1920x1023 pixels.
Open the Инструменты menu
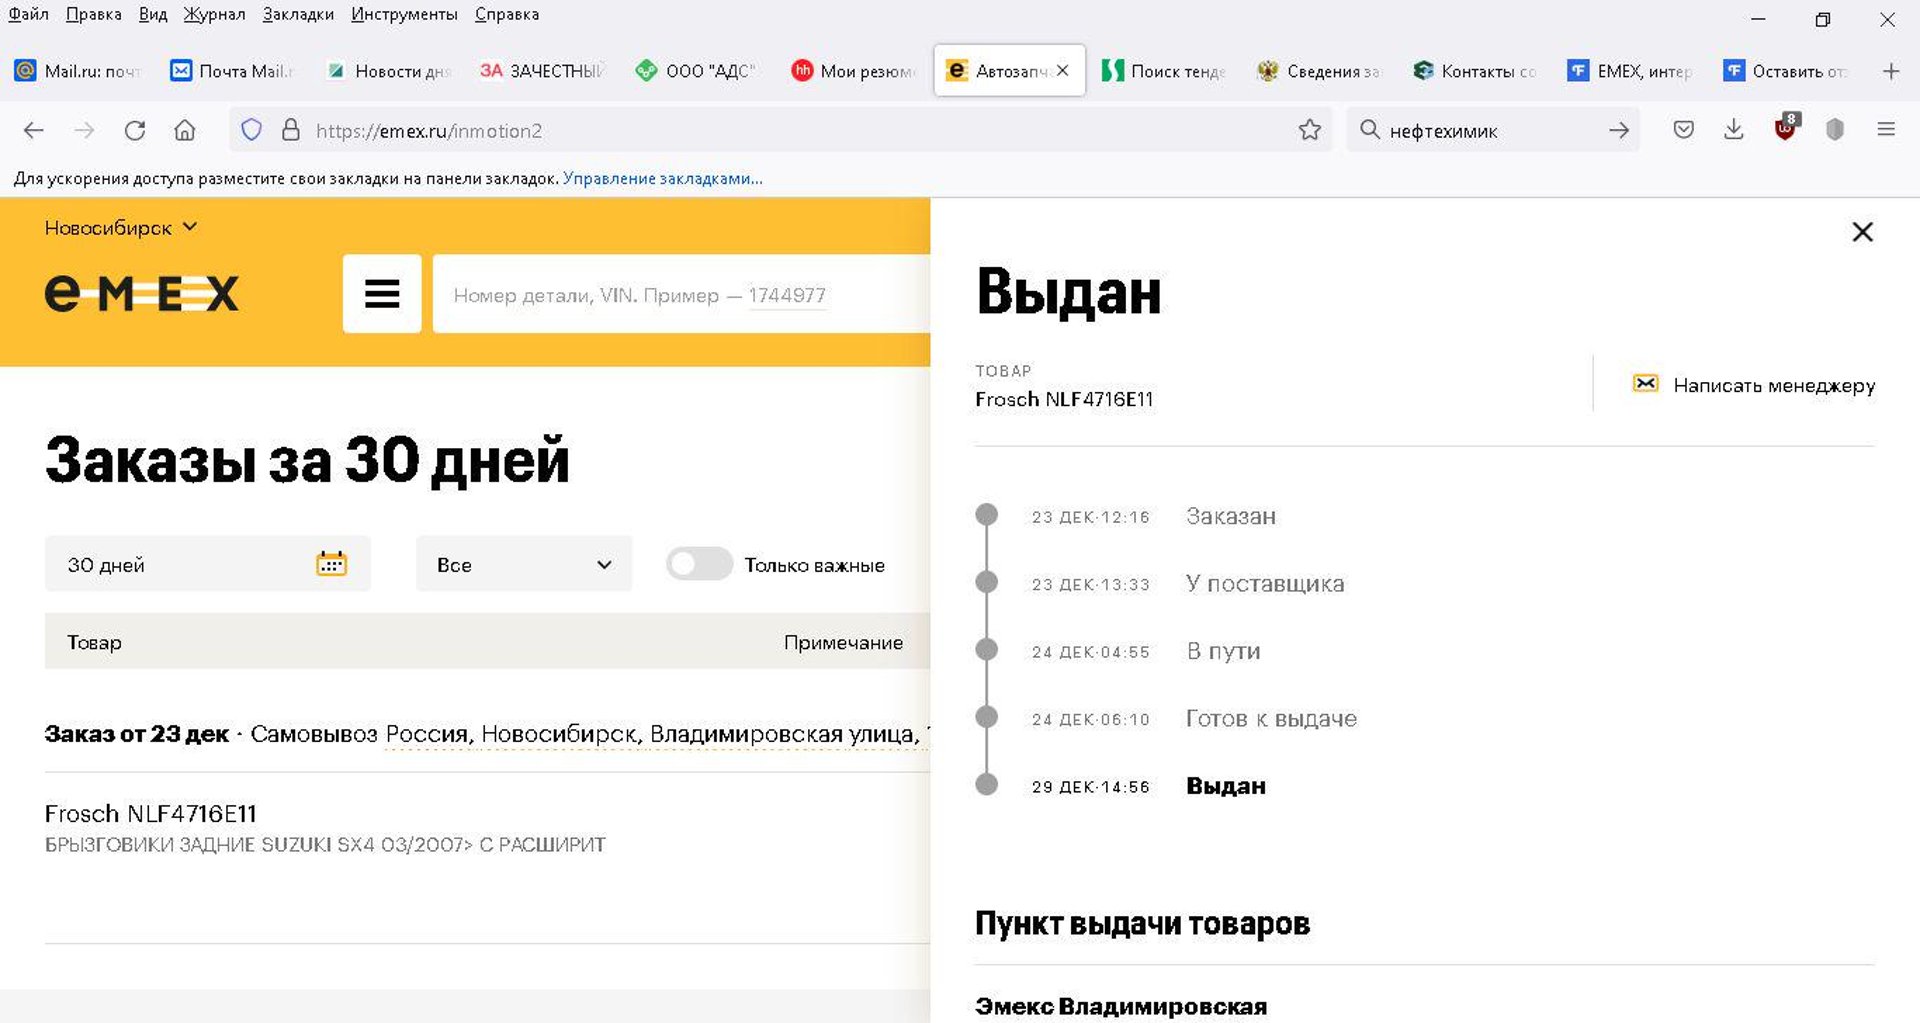[x=404, y=14]
